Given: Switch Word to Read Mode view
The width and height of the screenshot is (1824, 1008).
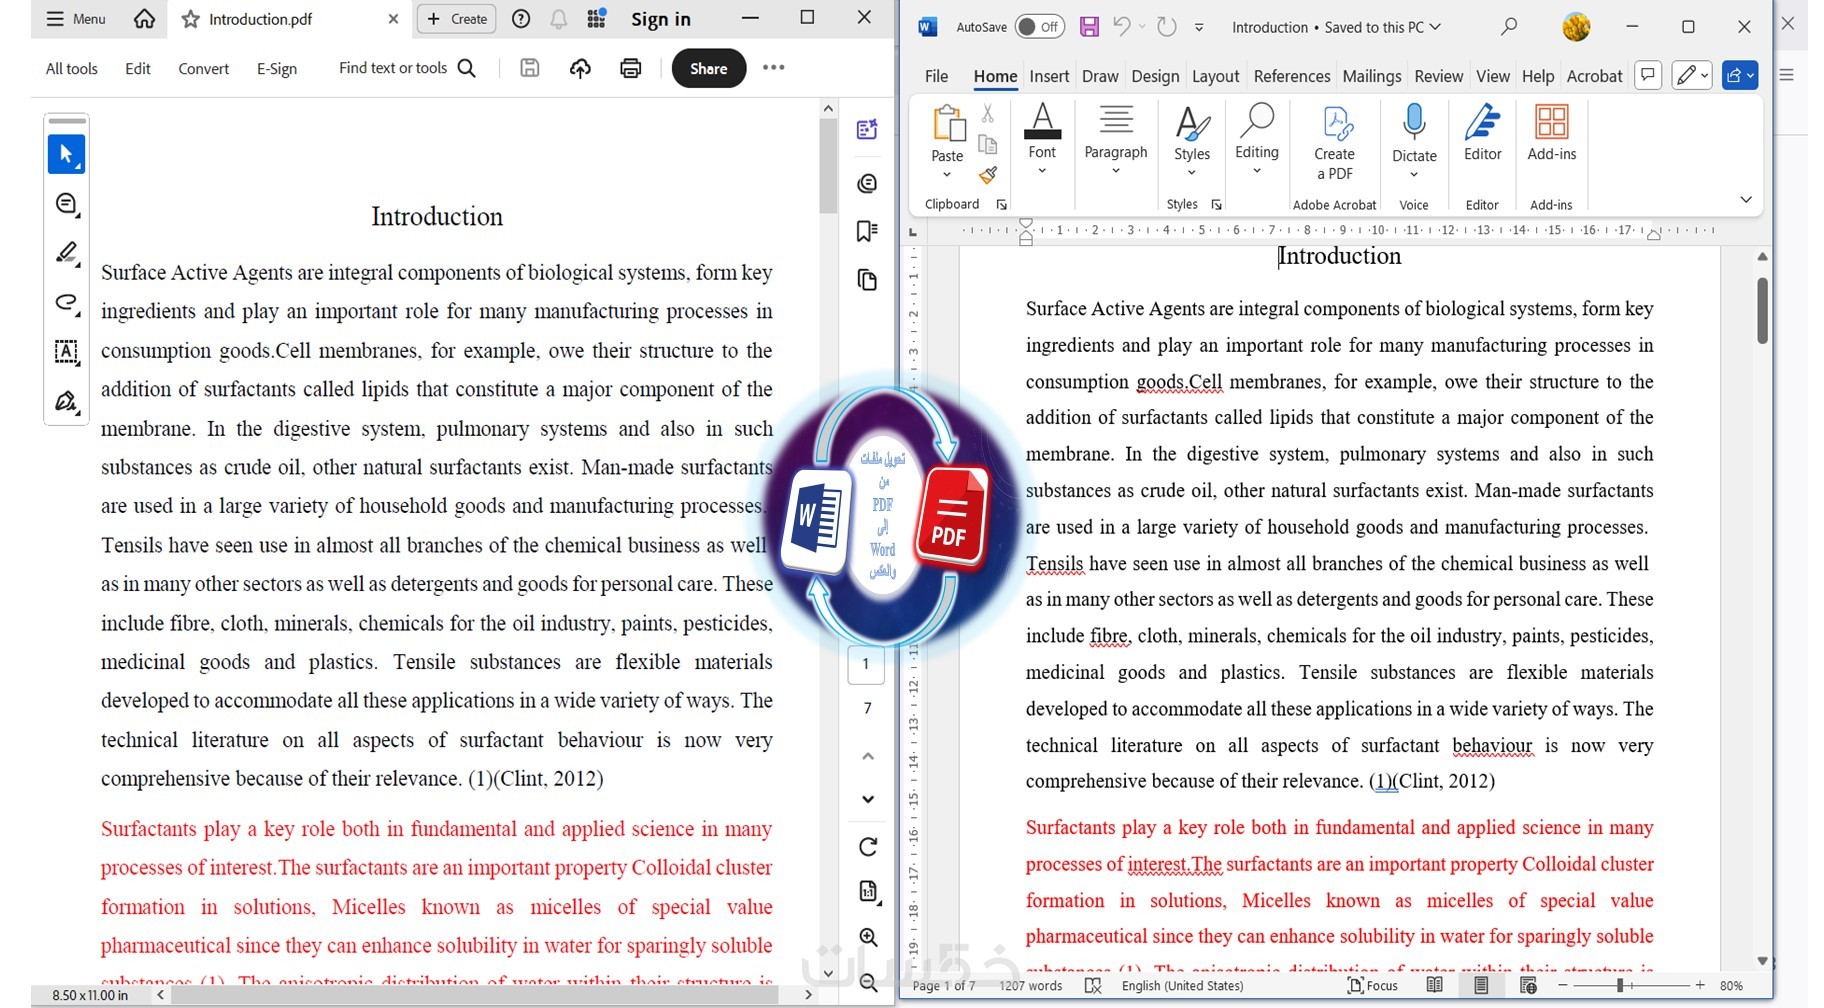Looking at the screenshot, I should [1435, 986].
